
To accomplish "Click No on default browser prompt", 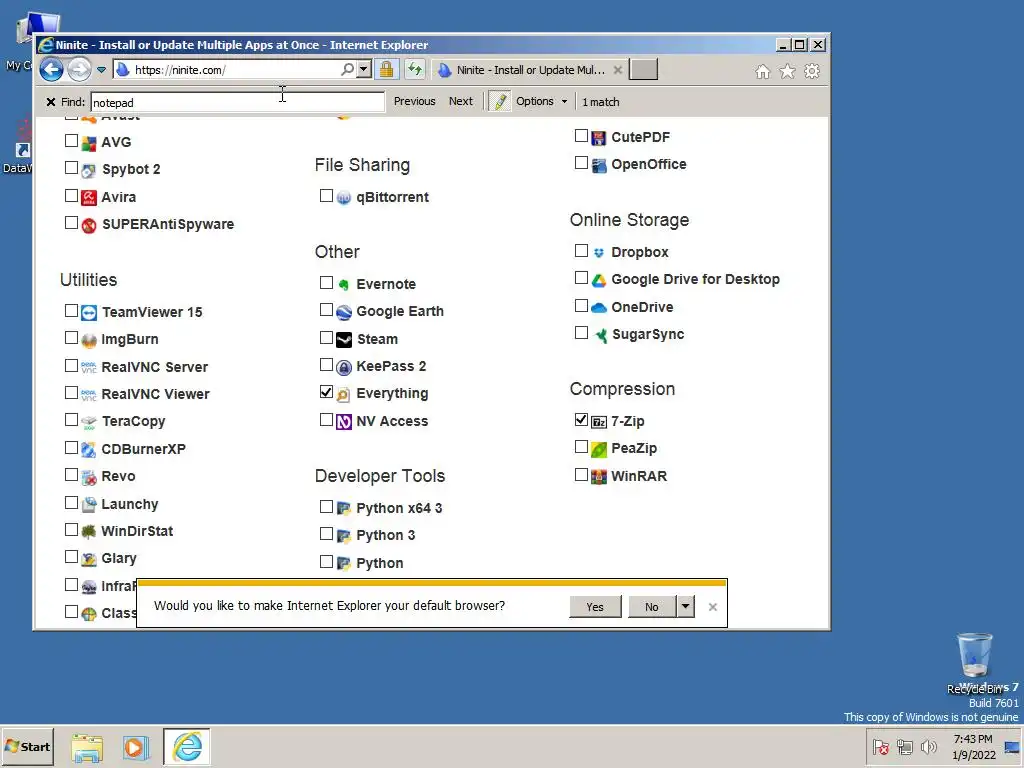I will pos(652,607).
